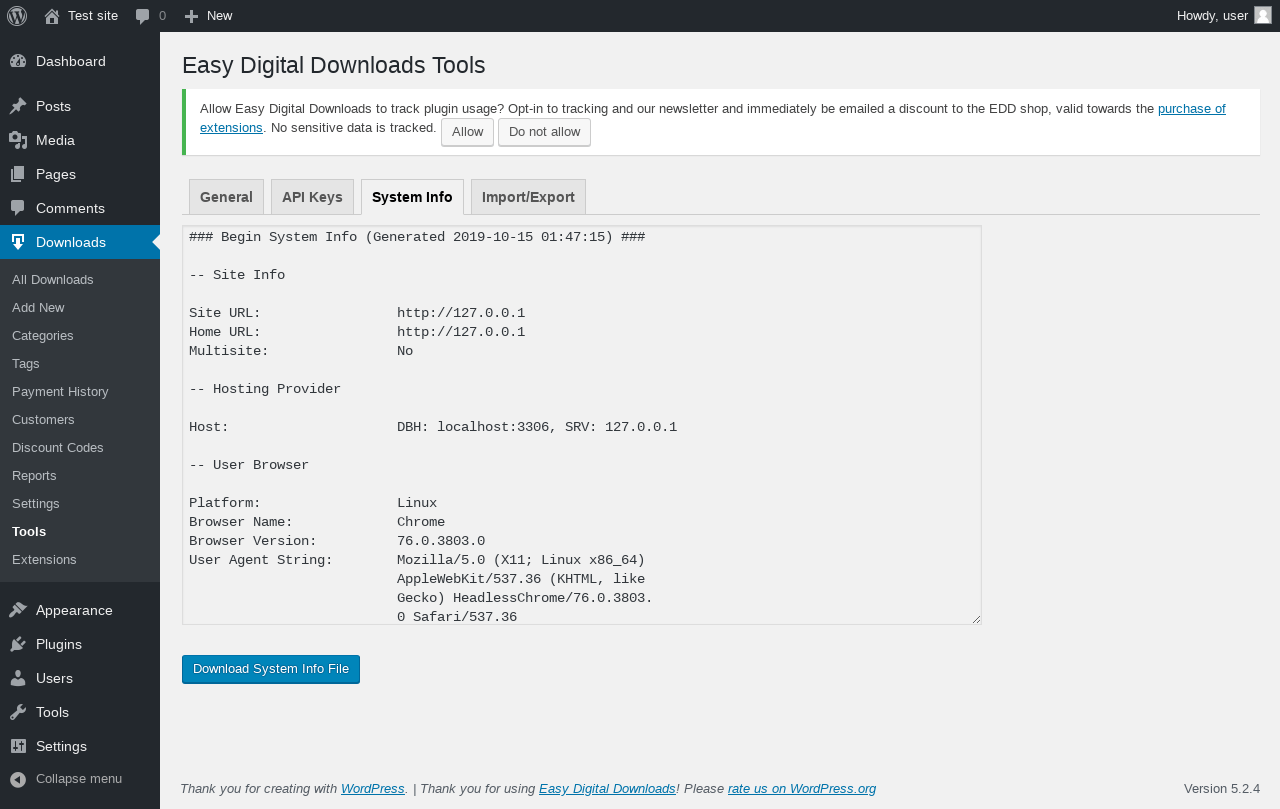
Task: Click the Pages icon in the sidebar
Action: pyautogui.click(x=18, y=174)
